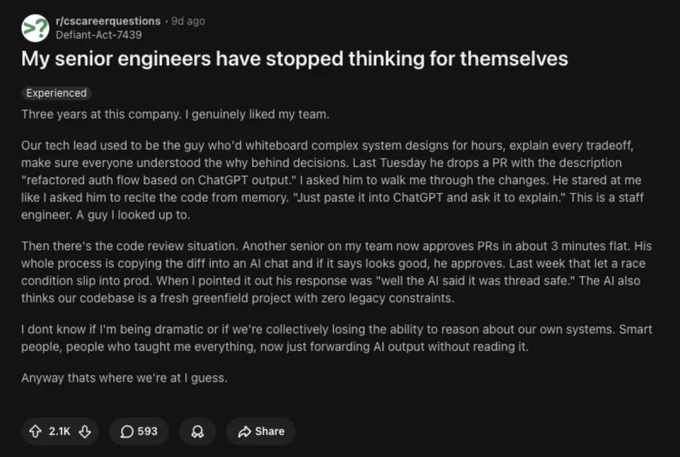Viewport: 680px width, 457px height.
Task: Upvote the post with the up arrow
Action: tap(35, 431)
